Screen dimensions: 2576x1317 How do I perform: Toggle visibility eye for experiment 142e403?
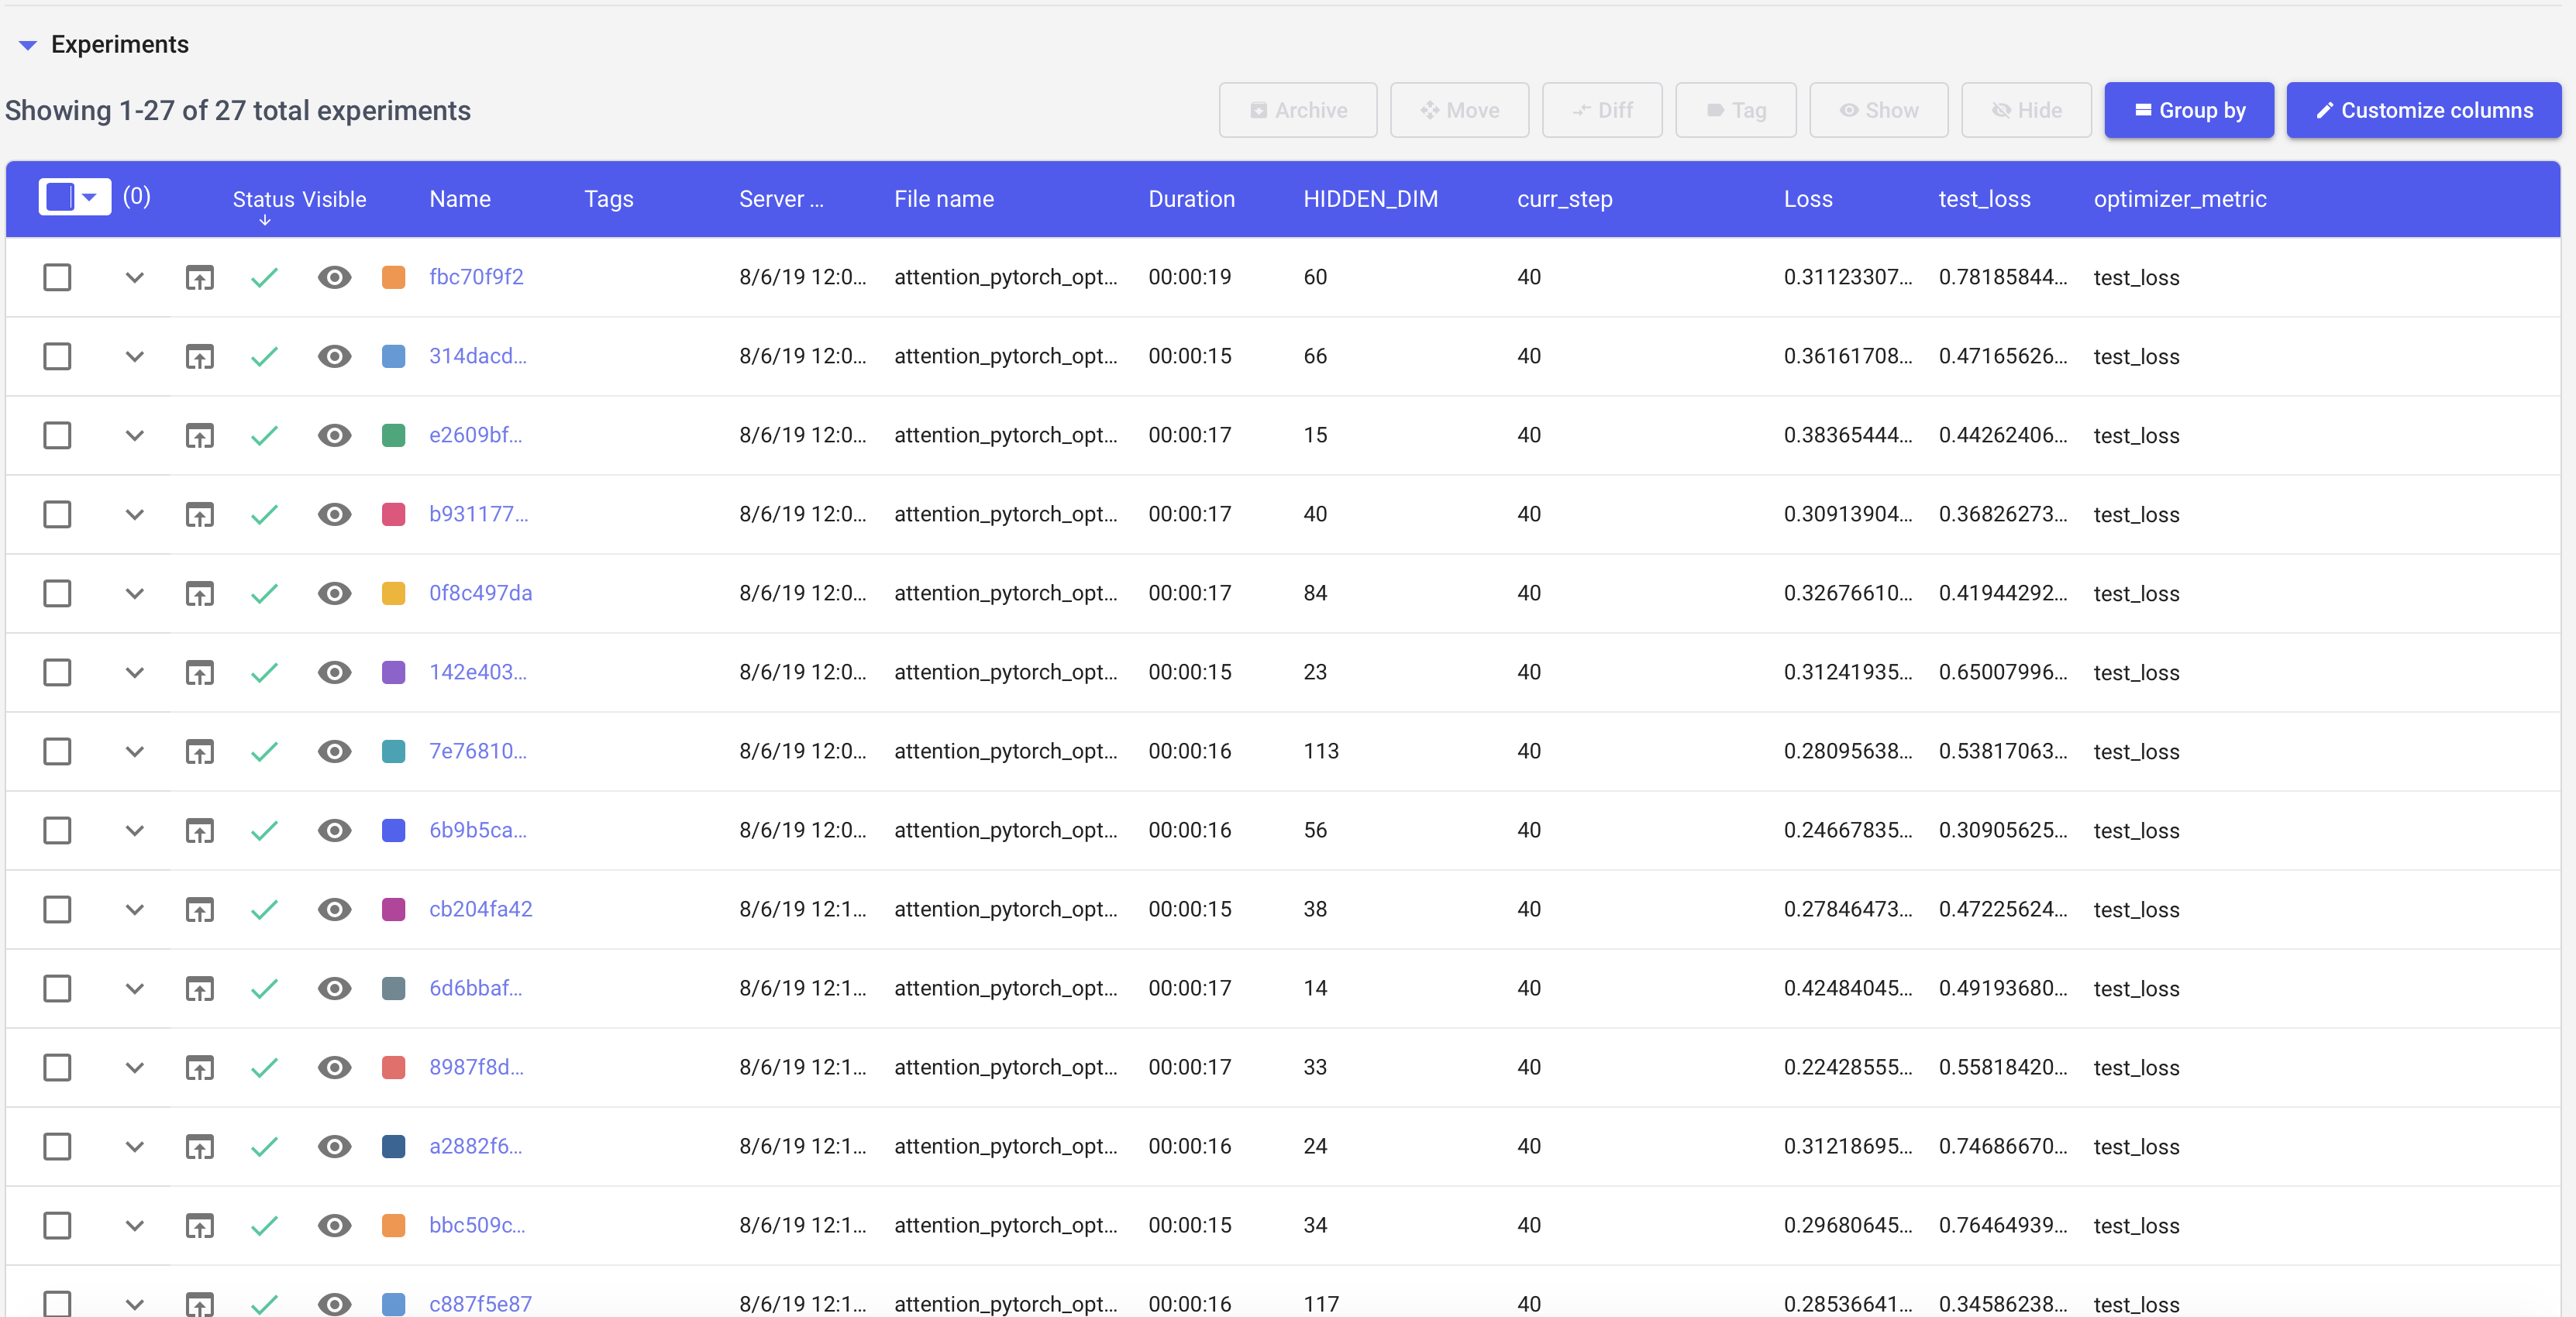(x=334, y=672)
